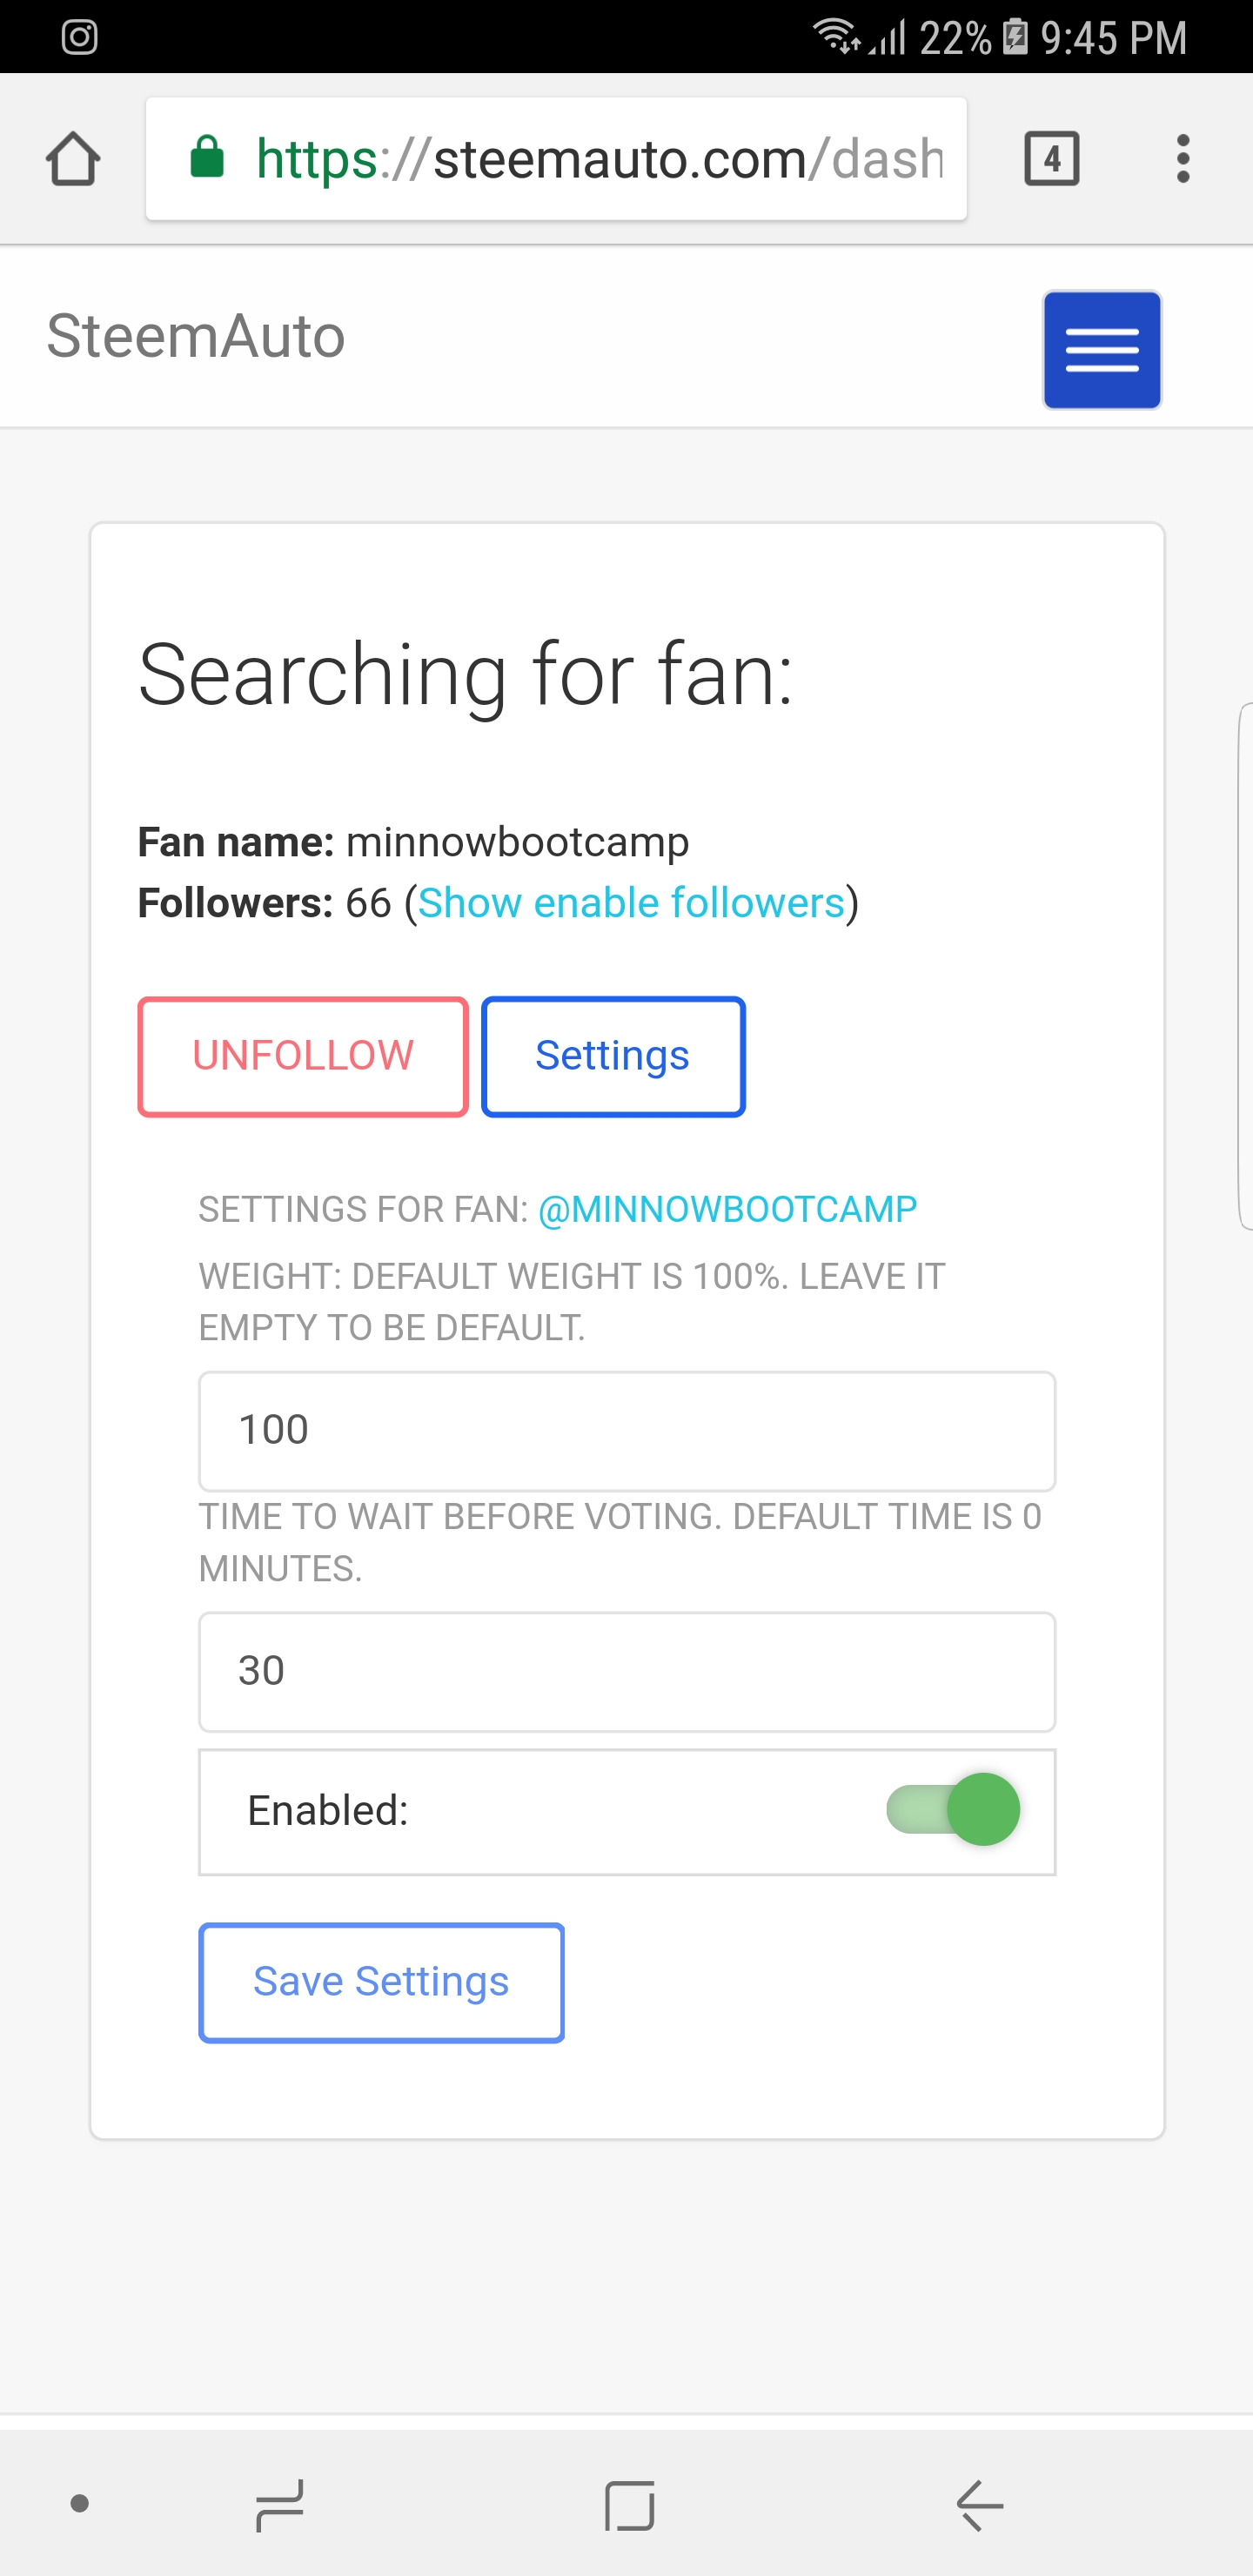The width and height of the screenshot is (1253, 2576).
Task: Tap the steemauto.com URL address bar
Action: (556, 158)
